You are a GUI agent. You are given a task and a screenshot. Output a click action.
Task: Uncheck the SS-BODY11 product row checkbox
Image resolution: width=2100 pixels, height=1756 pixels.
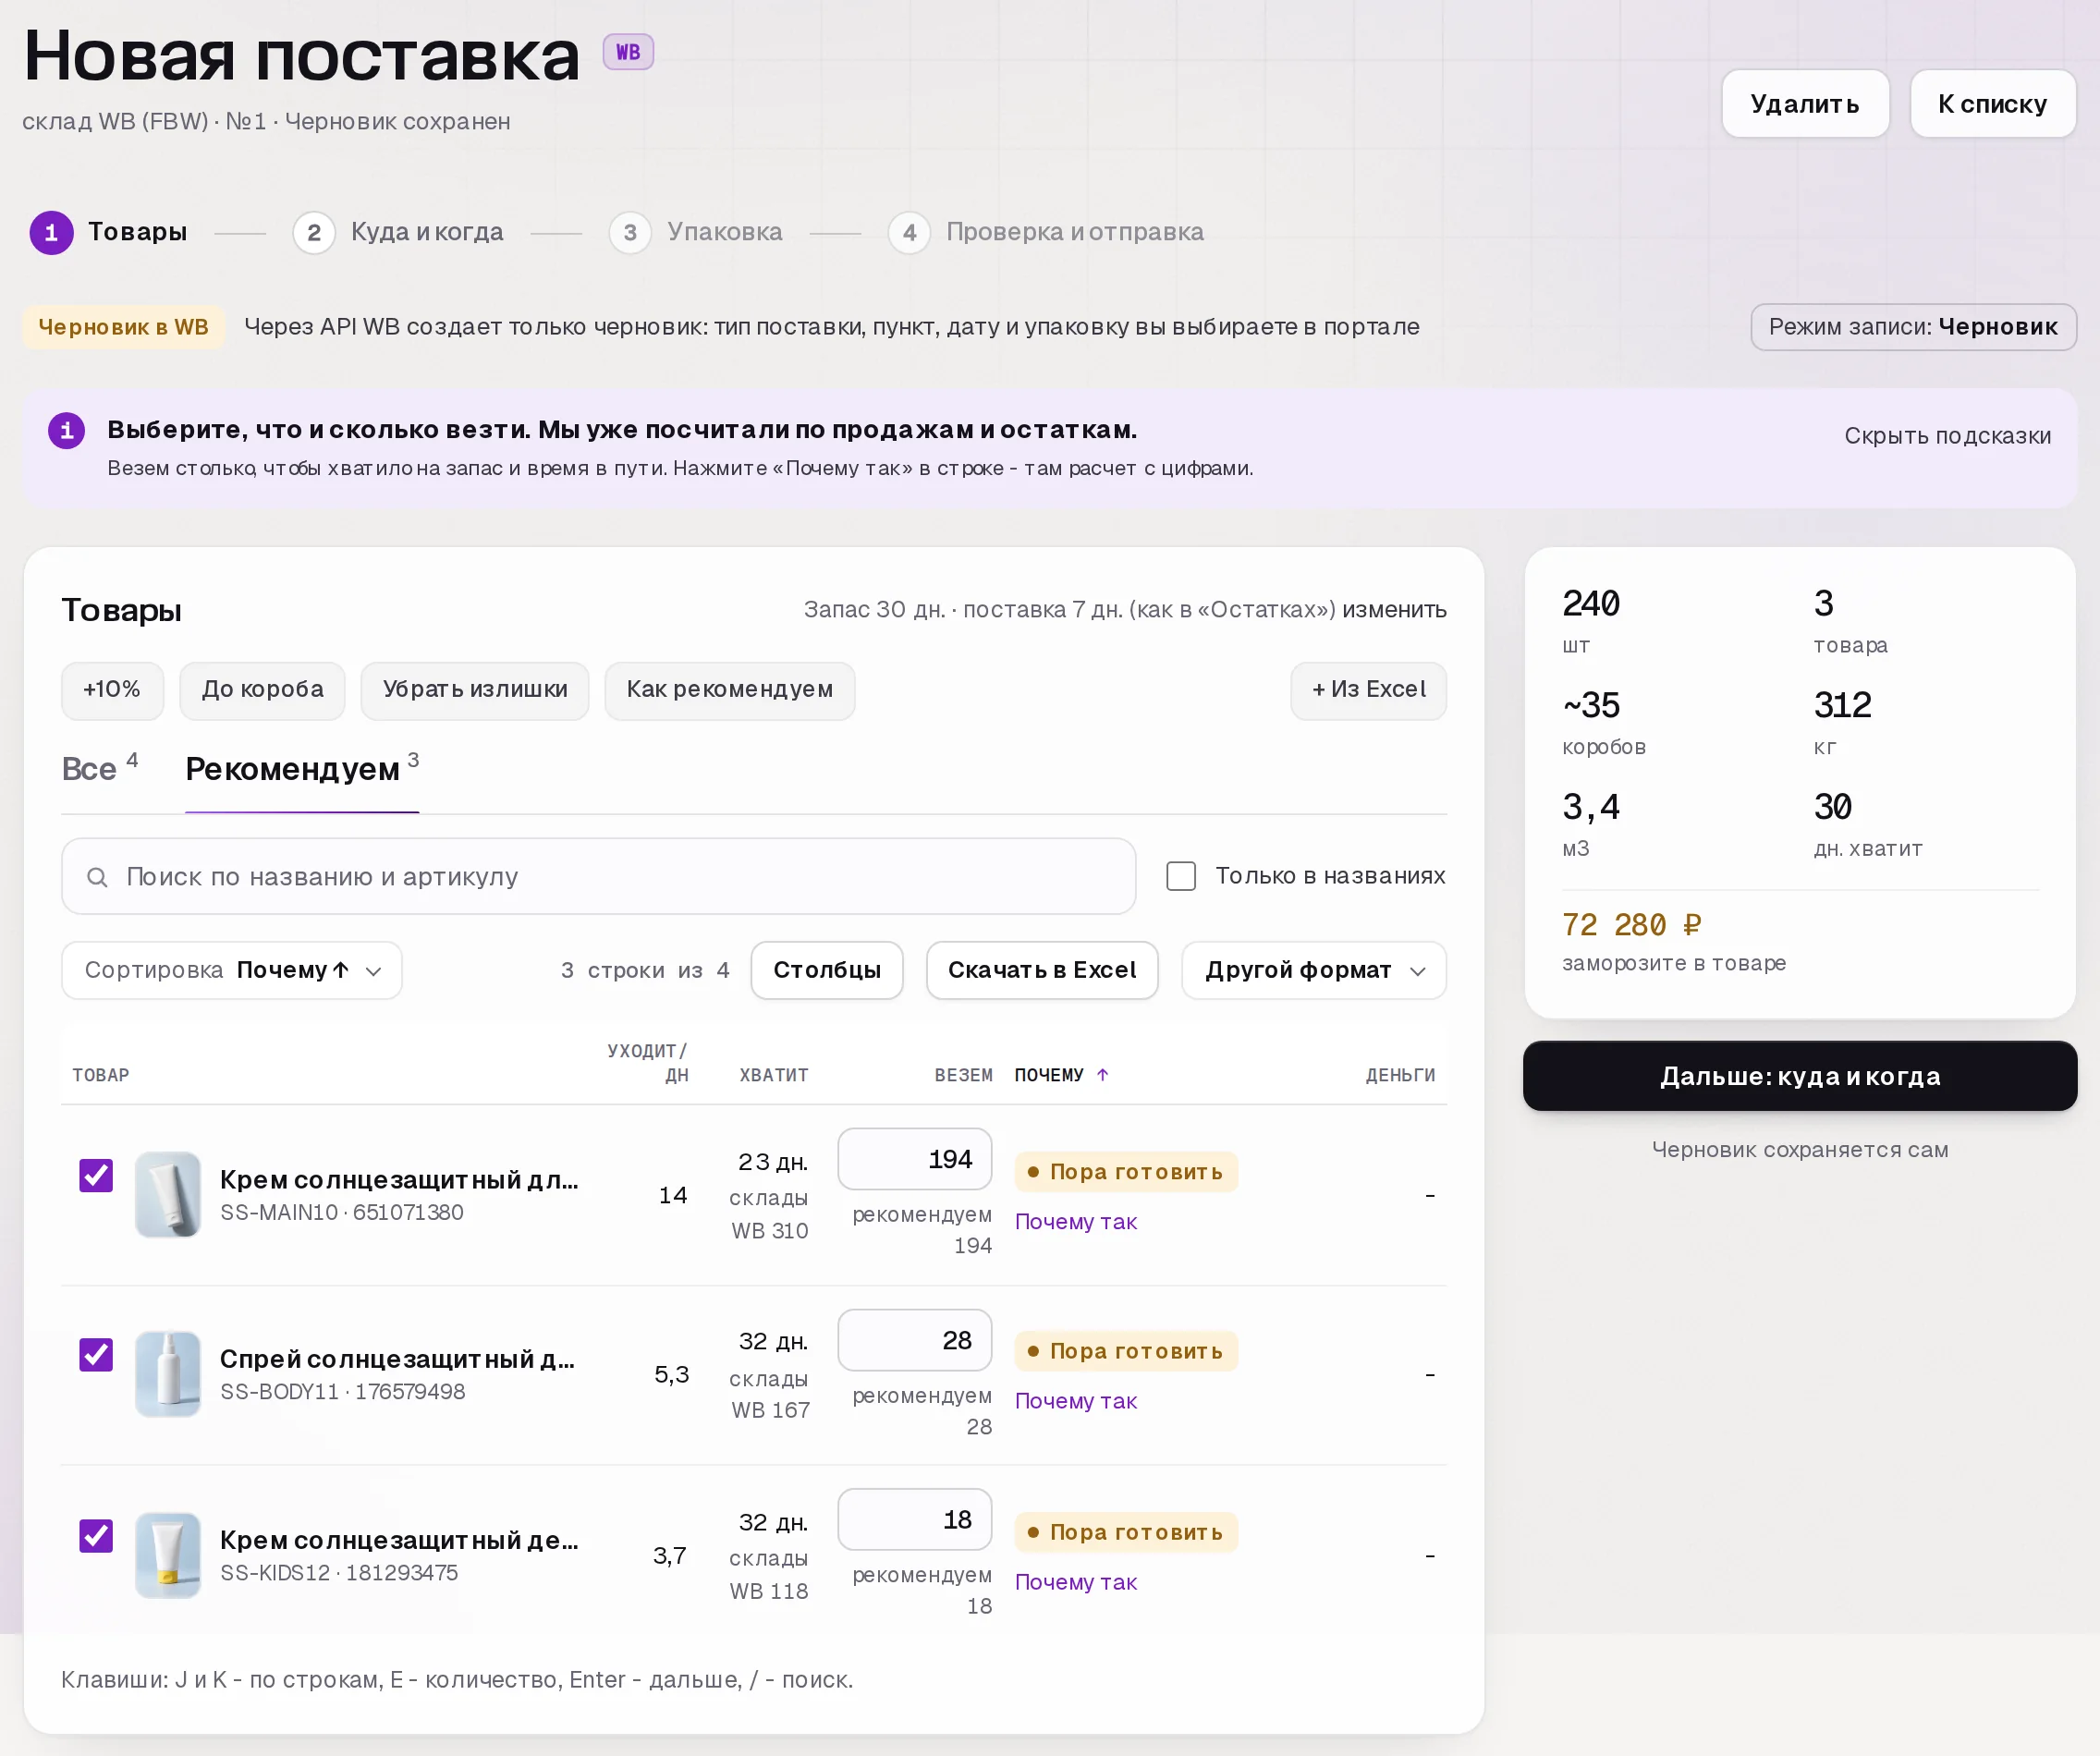pyautogui.click(x=96, y=1355)
